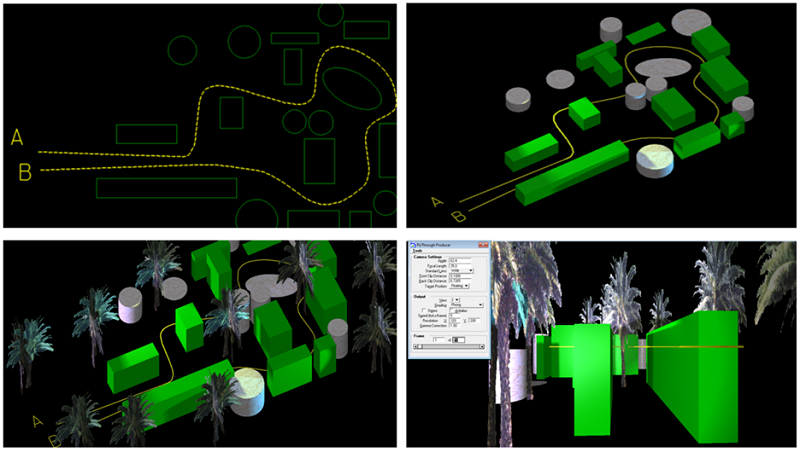Screen dimensions: 800x452
Task: Click the Front Clip Distance field
Action: 459,275
